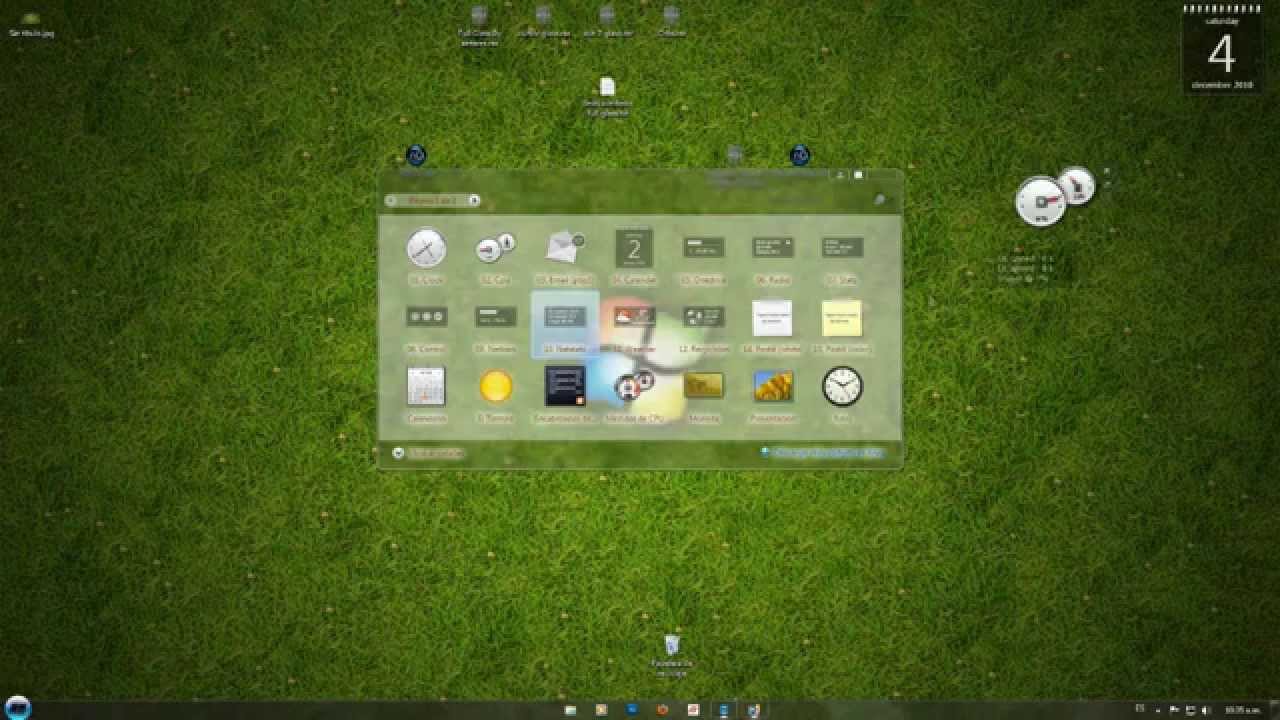Go to next gadget gallery page
Viewport: 1280px width, 720px height.
474,200
